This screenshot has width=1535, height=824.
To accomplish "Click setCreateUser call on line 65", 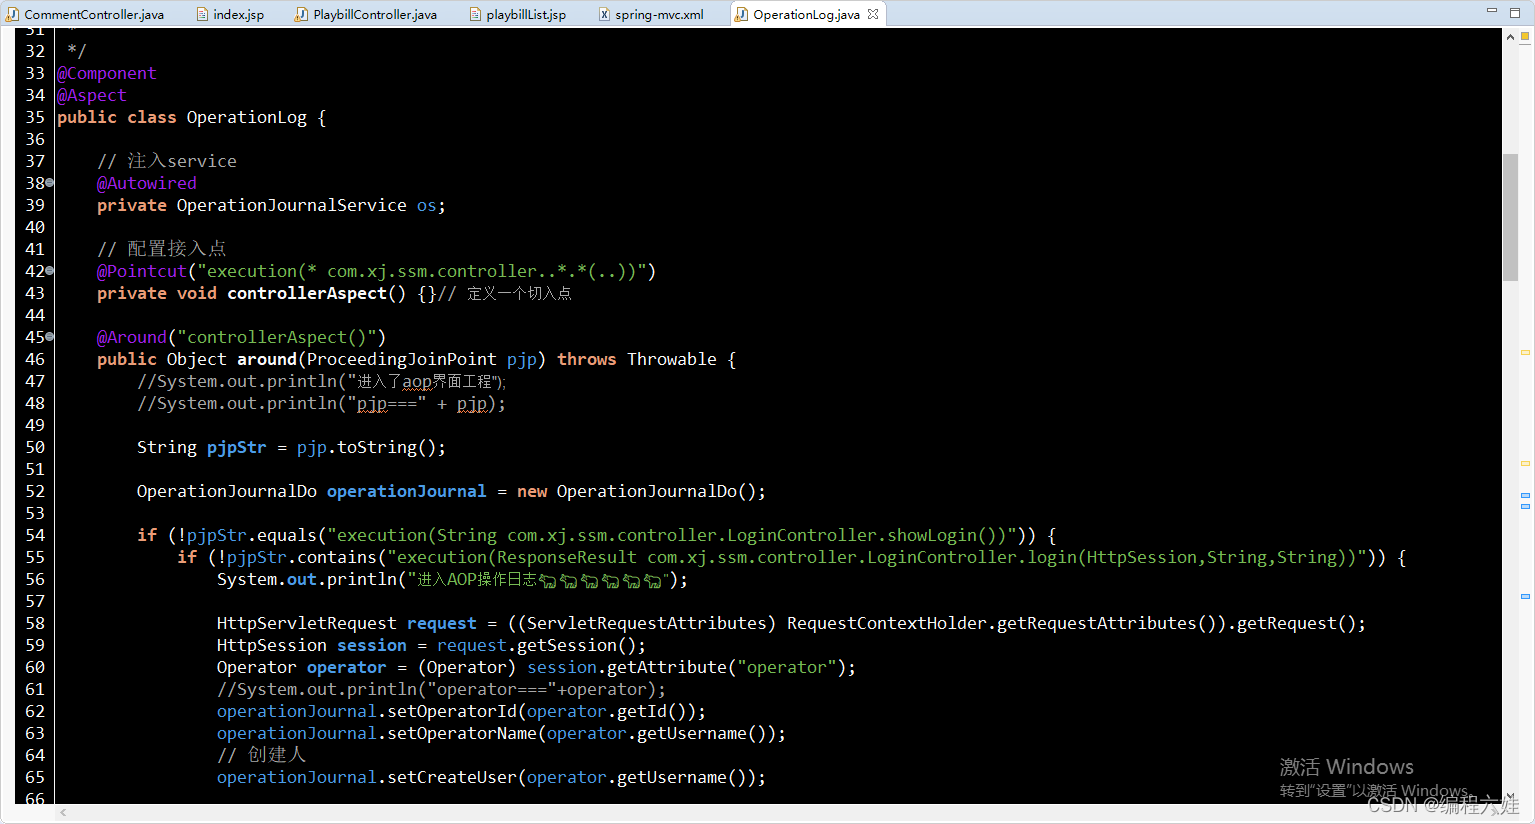I will point(452,777).
